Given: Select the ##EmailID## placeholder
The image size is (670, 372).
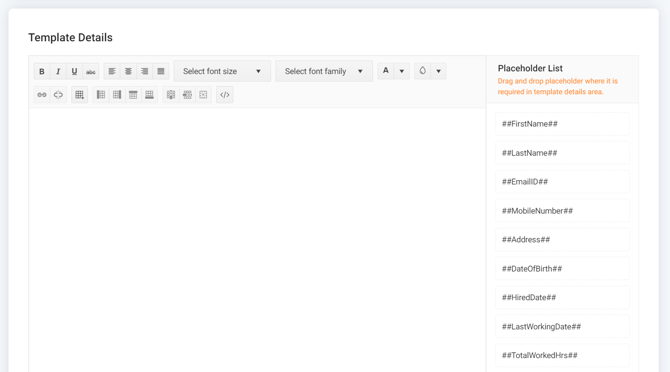Looking at the screenshot, I should [562, 182].
